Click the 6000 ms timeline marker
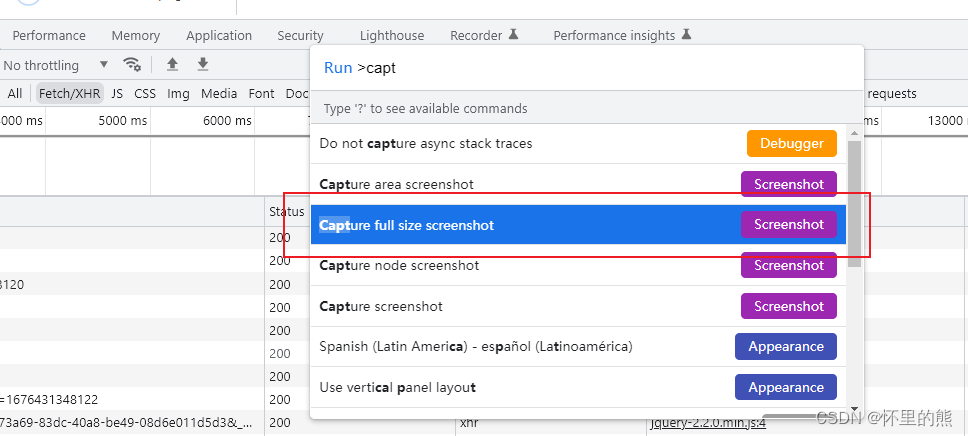This screenshot has width=968, height=436. tap(227, 120)
